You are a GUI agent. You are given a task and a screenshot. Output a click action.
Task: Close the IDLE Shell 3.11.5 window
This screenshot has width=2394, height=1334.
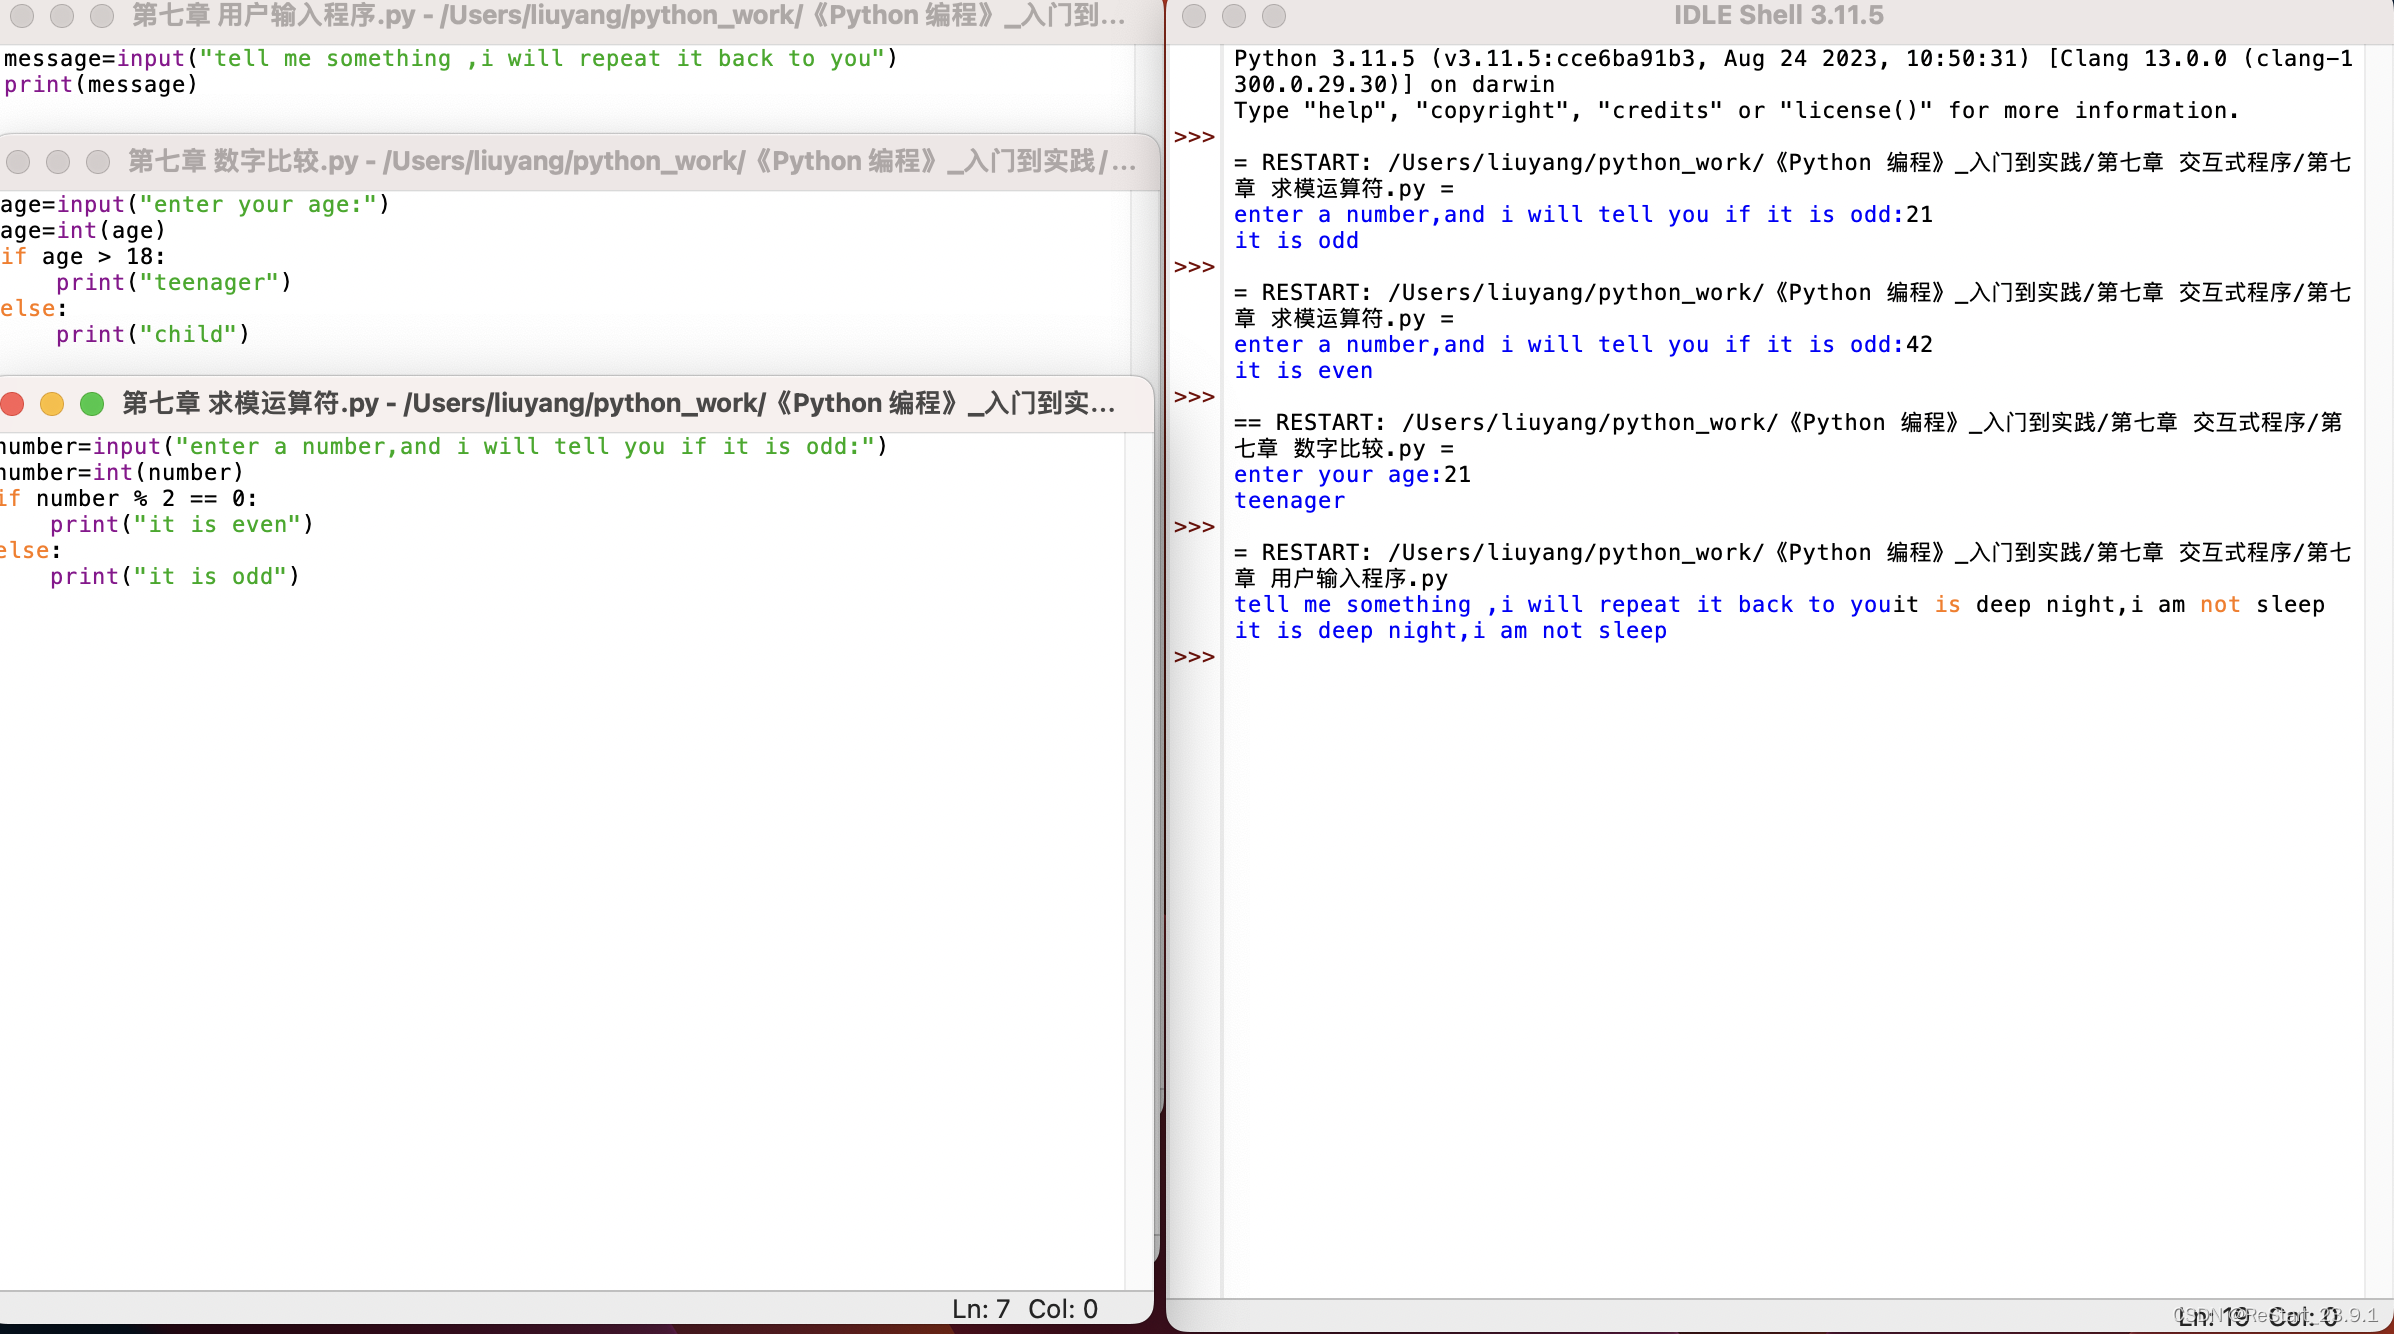tap(1194, 16)
